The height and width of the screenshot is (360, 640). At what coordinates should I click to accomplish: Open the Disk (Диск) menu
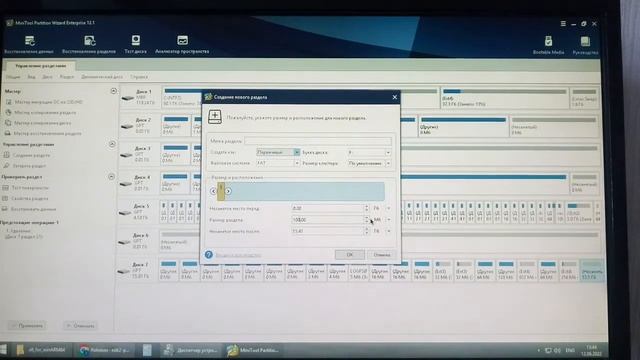47,77
